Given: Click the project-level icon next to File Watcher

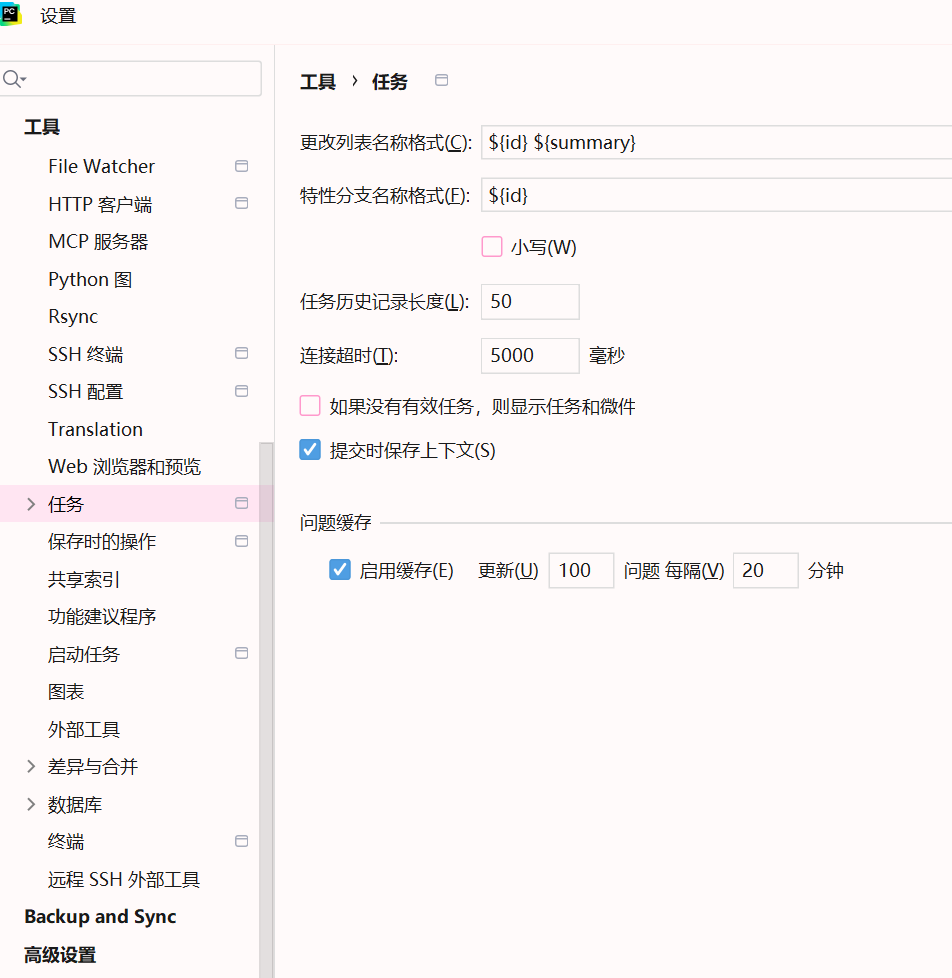Looking at the screenshot, I should [x=241, y=166].
